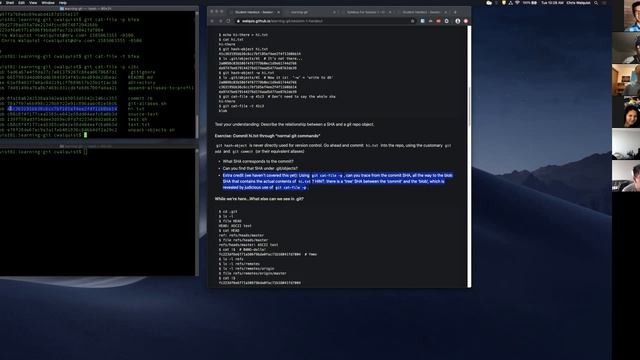Image resolution: width=640 pixels, height=360 pixels.
Task: Click '.gitignore' in terminal listing
Action: pyautogui.click(x=142, y=72)
